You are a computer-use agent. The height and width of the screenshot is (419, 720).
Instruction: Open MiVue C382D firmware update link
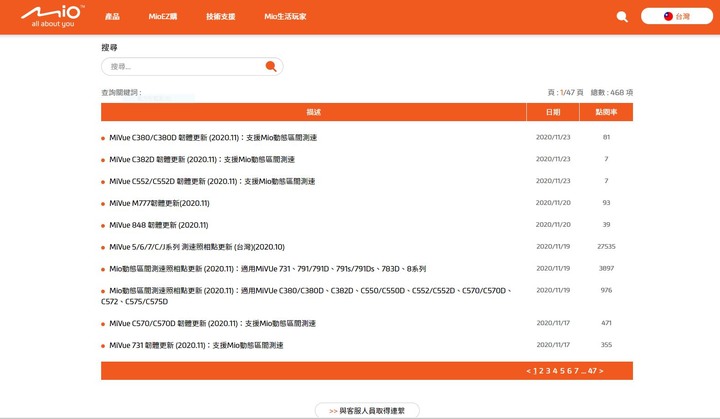202,159
